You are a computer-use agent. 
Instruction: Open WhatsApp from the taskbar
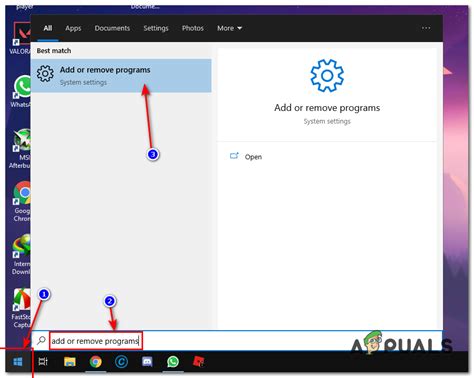pyautogui.click(x=173, y=361)
